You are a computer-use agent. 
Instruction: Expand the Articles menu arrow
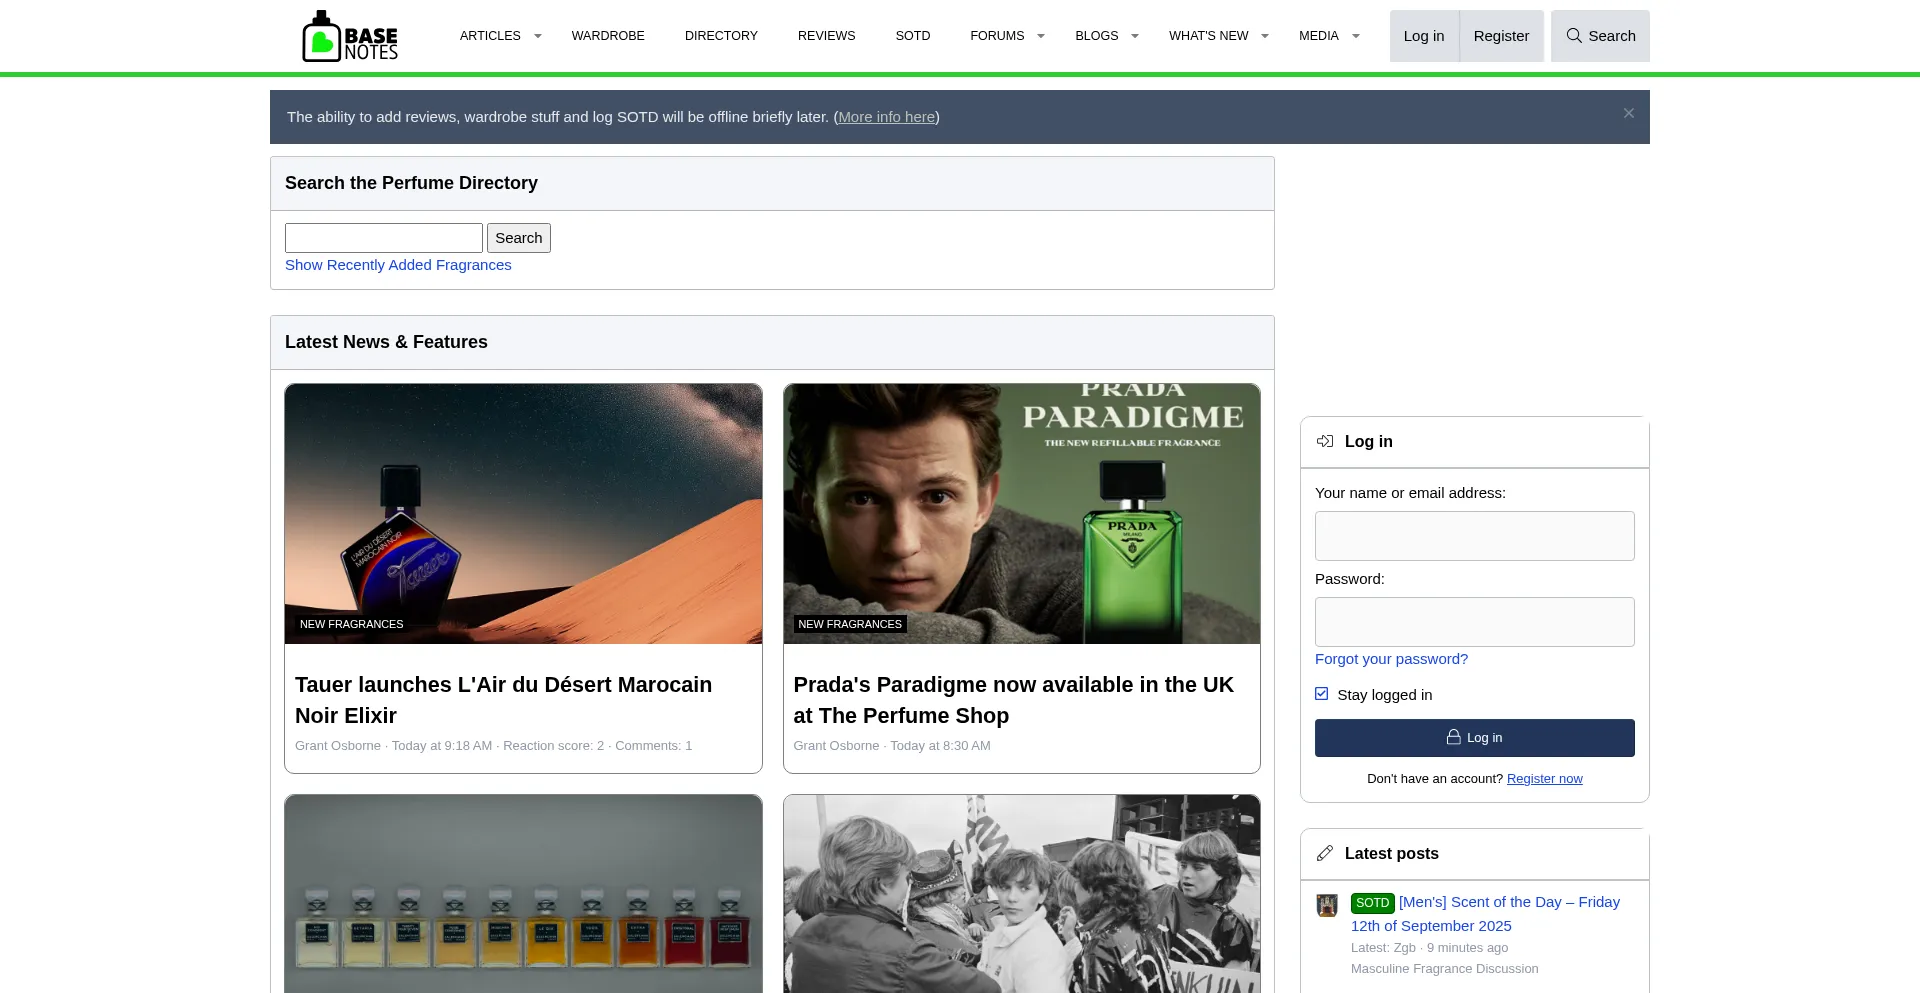[538, 36]
